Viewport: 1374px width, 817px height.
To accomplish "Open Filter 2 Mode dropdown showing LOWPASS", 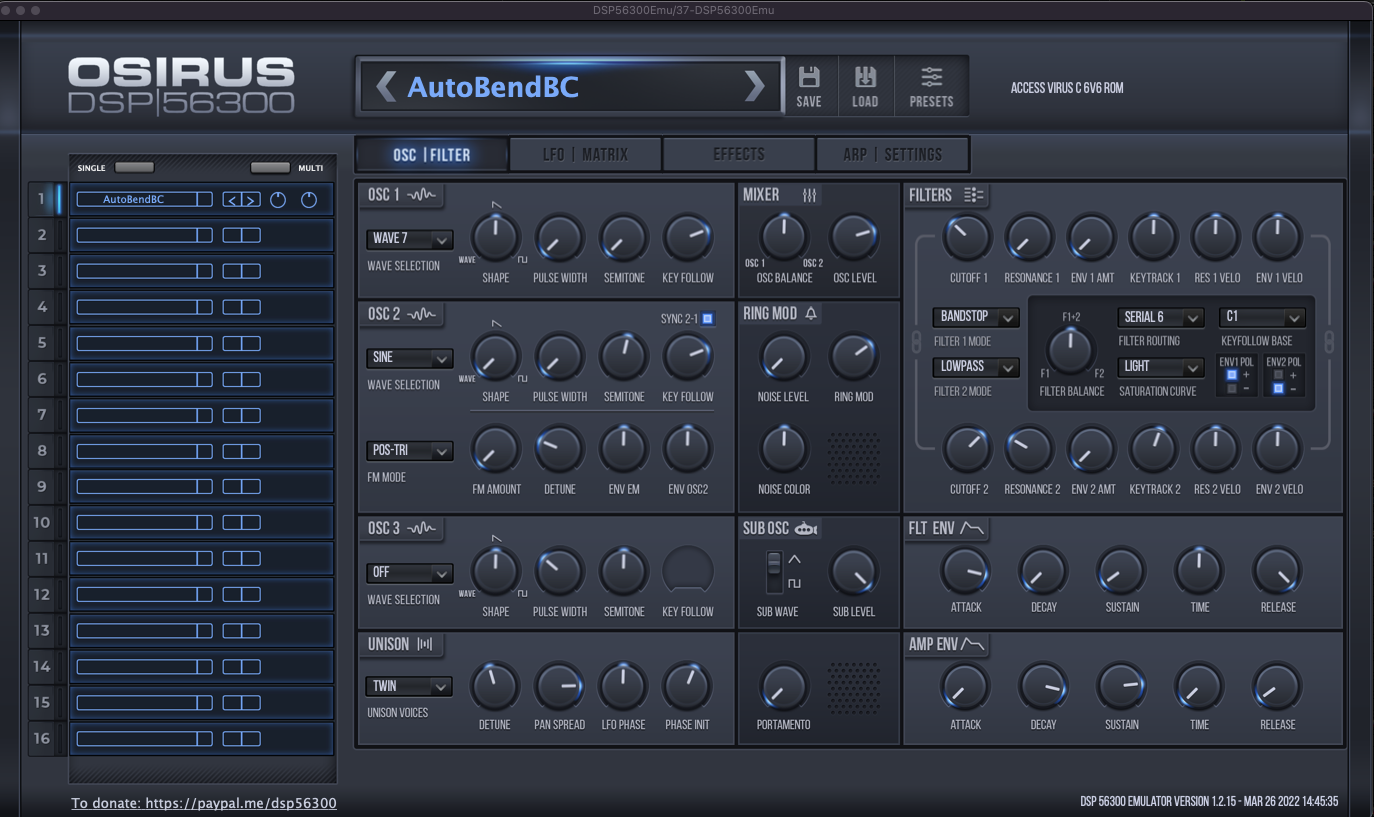I will (976, 367).
